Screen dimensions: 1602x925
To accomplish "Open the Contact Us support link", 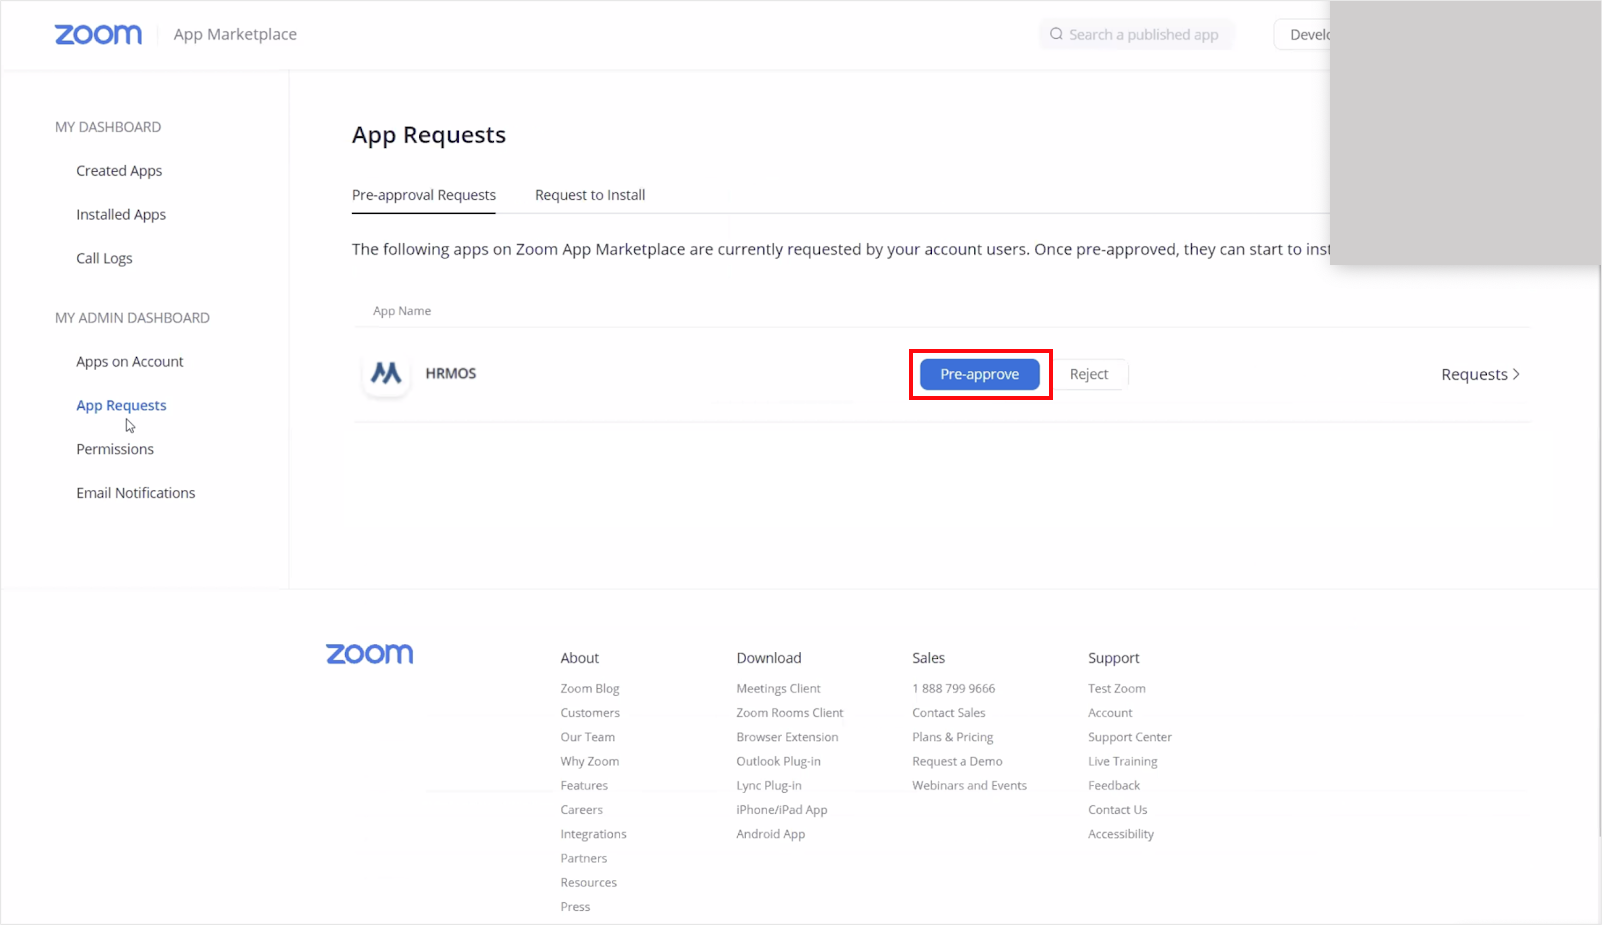I will (x=1117, y=810).
